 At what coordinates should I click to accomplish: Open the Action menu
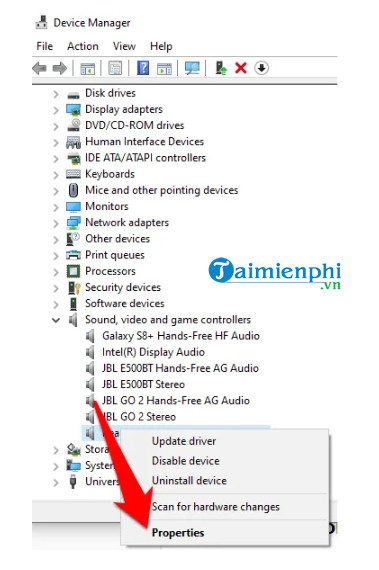(x=83, y=46)
